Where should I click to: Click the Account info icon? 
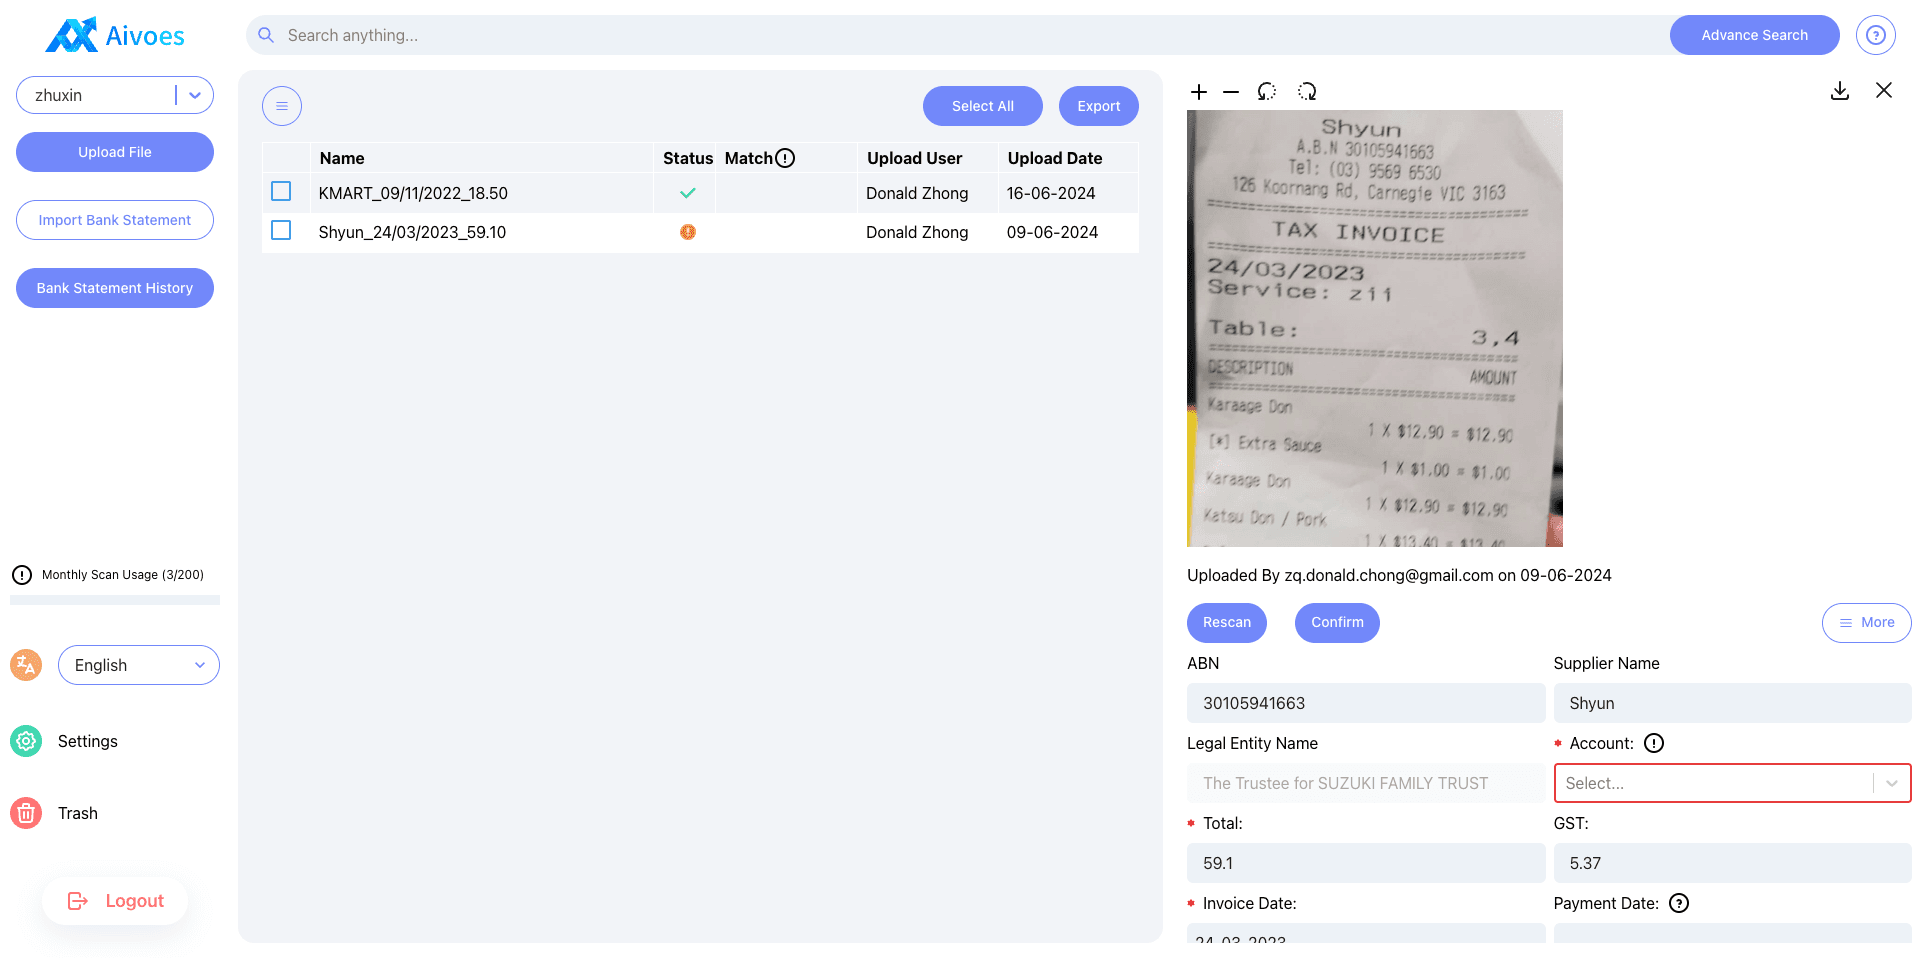[1654, 743]
